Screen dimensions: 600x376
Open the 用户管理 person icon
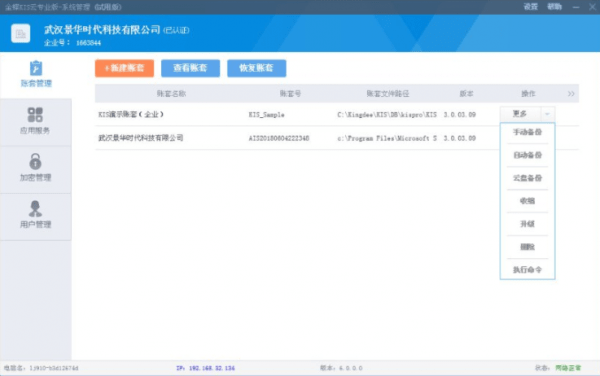(35, 209)
